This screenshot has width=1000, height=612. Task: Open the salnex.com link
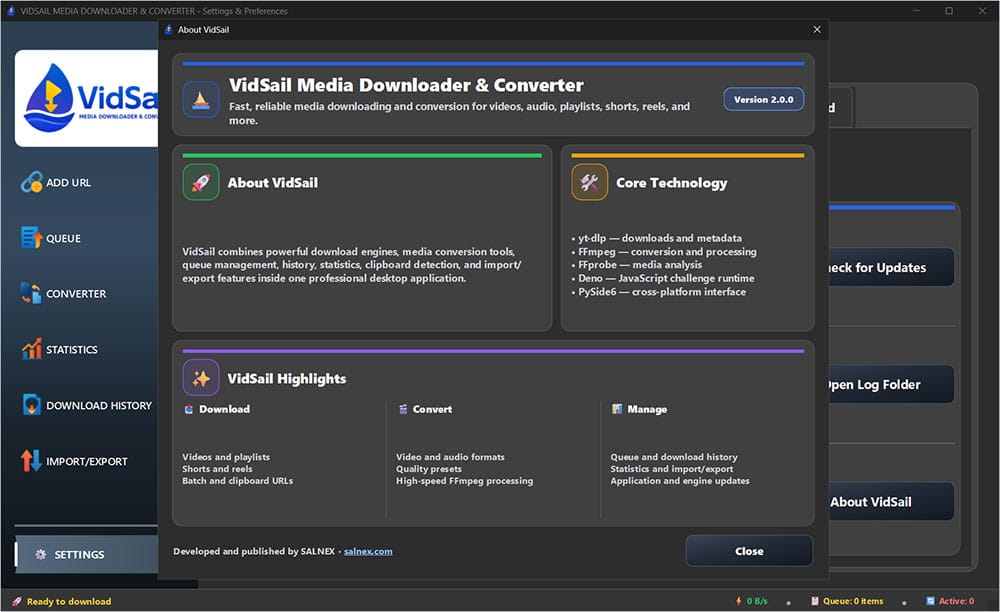tap(368, 551)
